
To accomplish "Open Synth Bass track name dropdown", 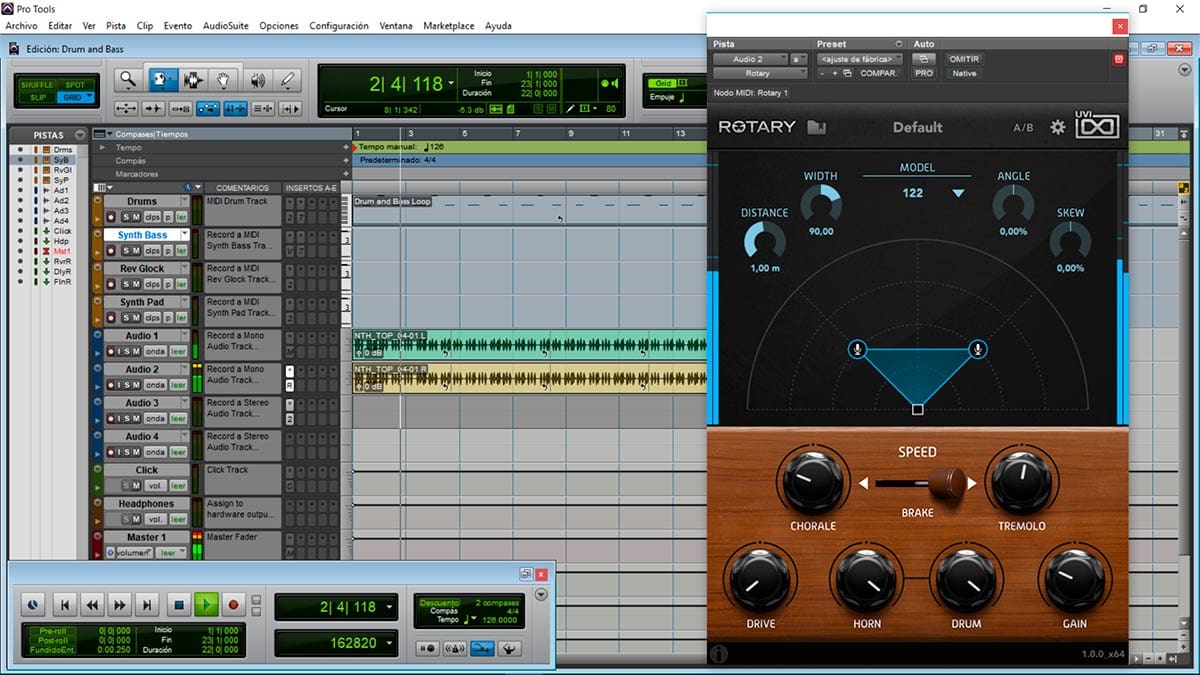I will point(185,235).
